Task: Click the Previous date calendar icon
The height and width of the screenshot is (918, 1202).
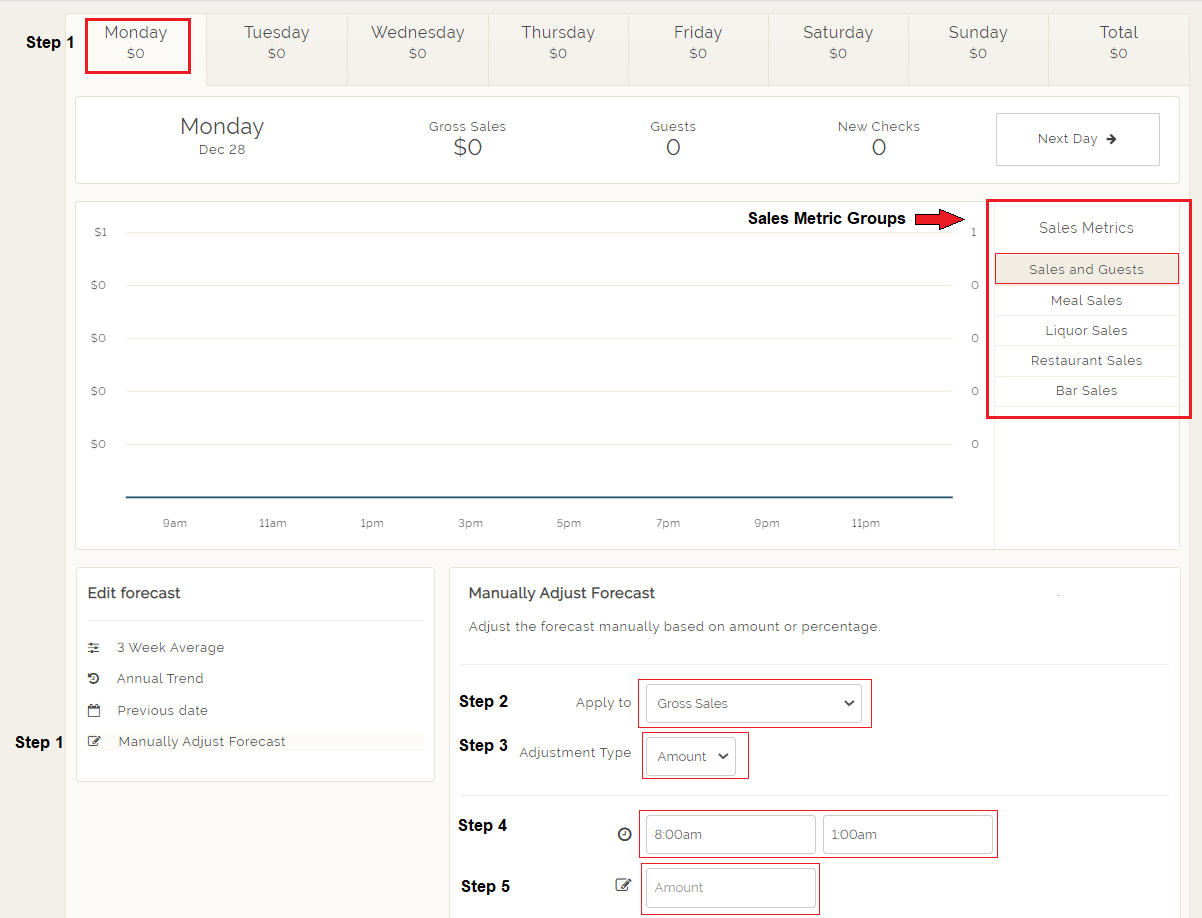Action: pyautogui.click(x=94, y=711)
